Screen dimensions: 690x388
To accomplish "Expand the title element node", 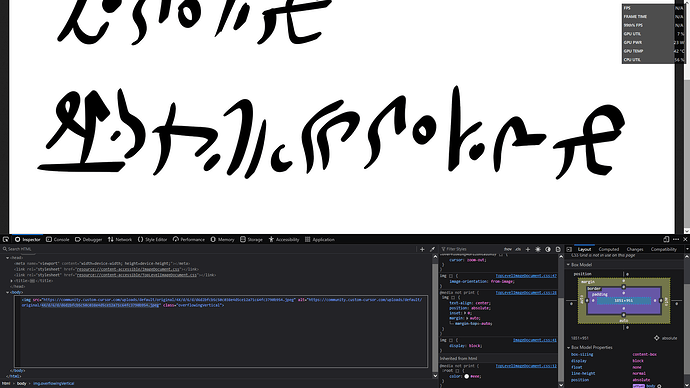I will (11, 281).
